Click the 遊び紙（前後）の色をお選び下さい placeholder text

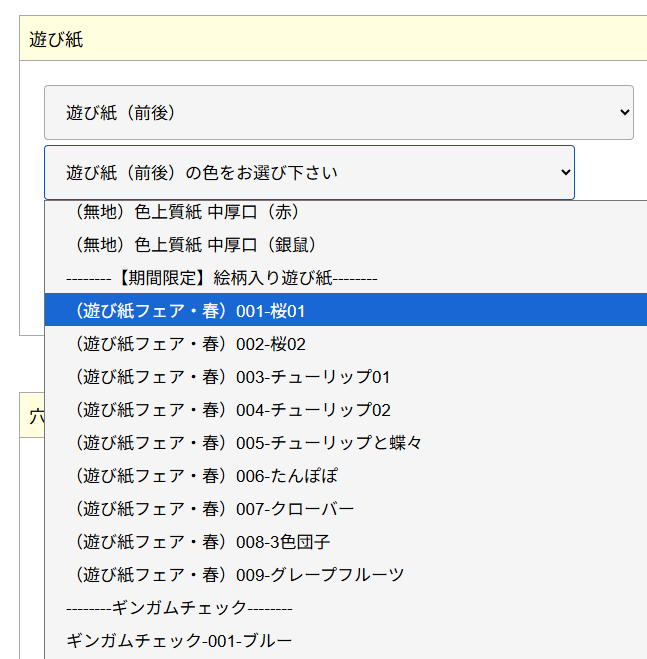click(x=202, y=173)
